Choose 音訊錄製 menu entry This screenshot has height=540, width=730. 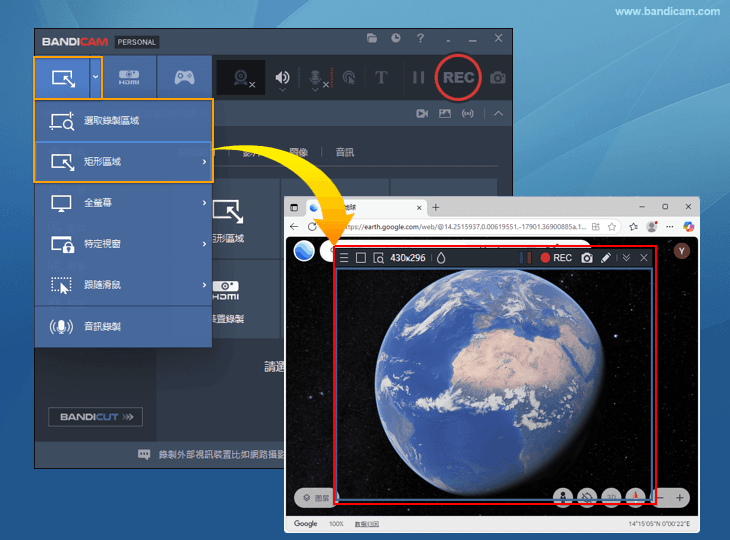coord(123,326)
